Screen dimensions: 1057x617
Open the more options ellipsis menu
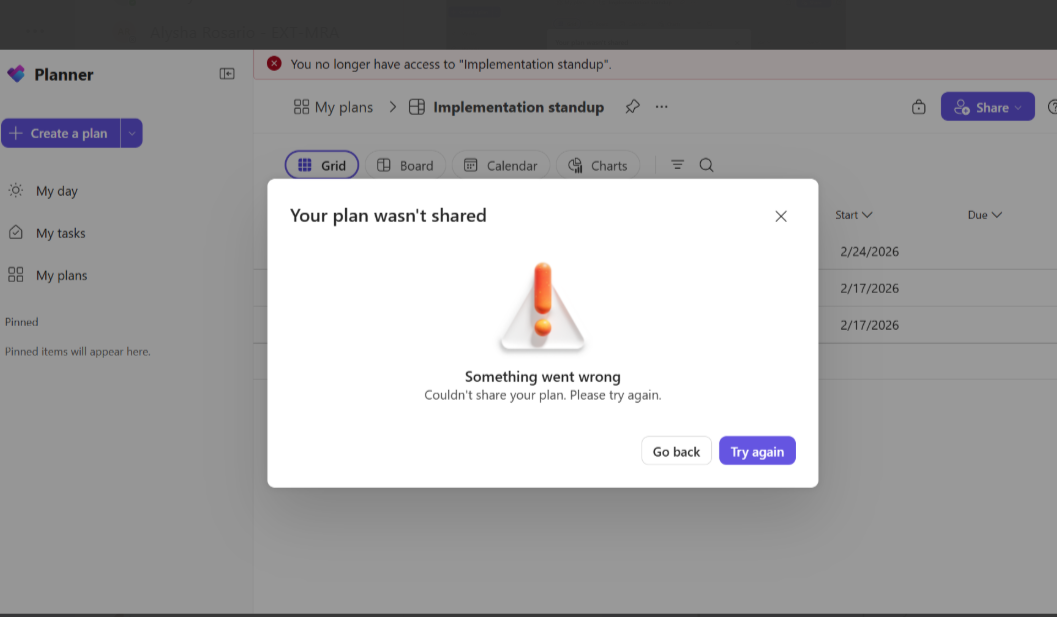[x=661, y=107]
